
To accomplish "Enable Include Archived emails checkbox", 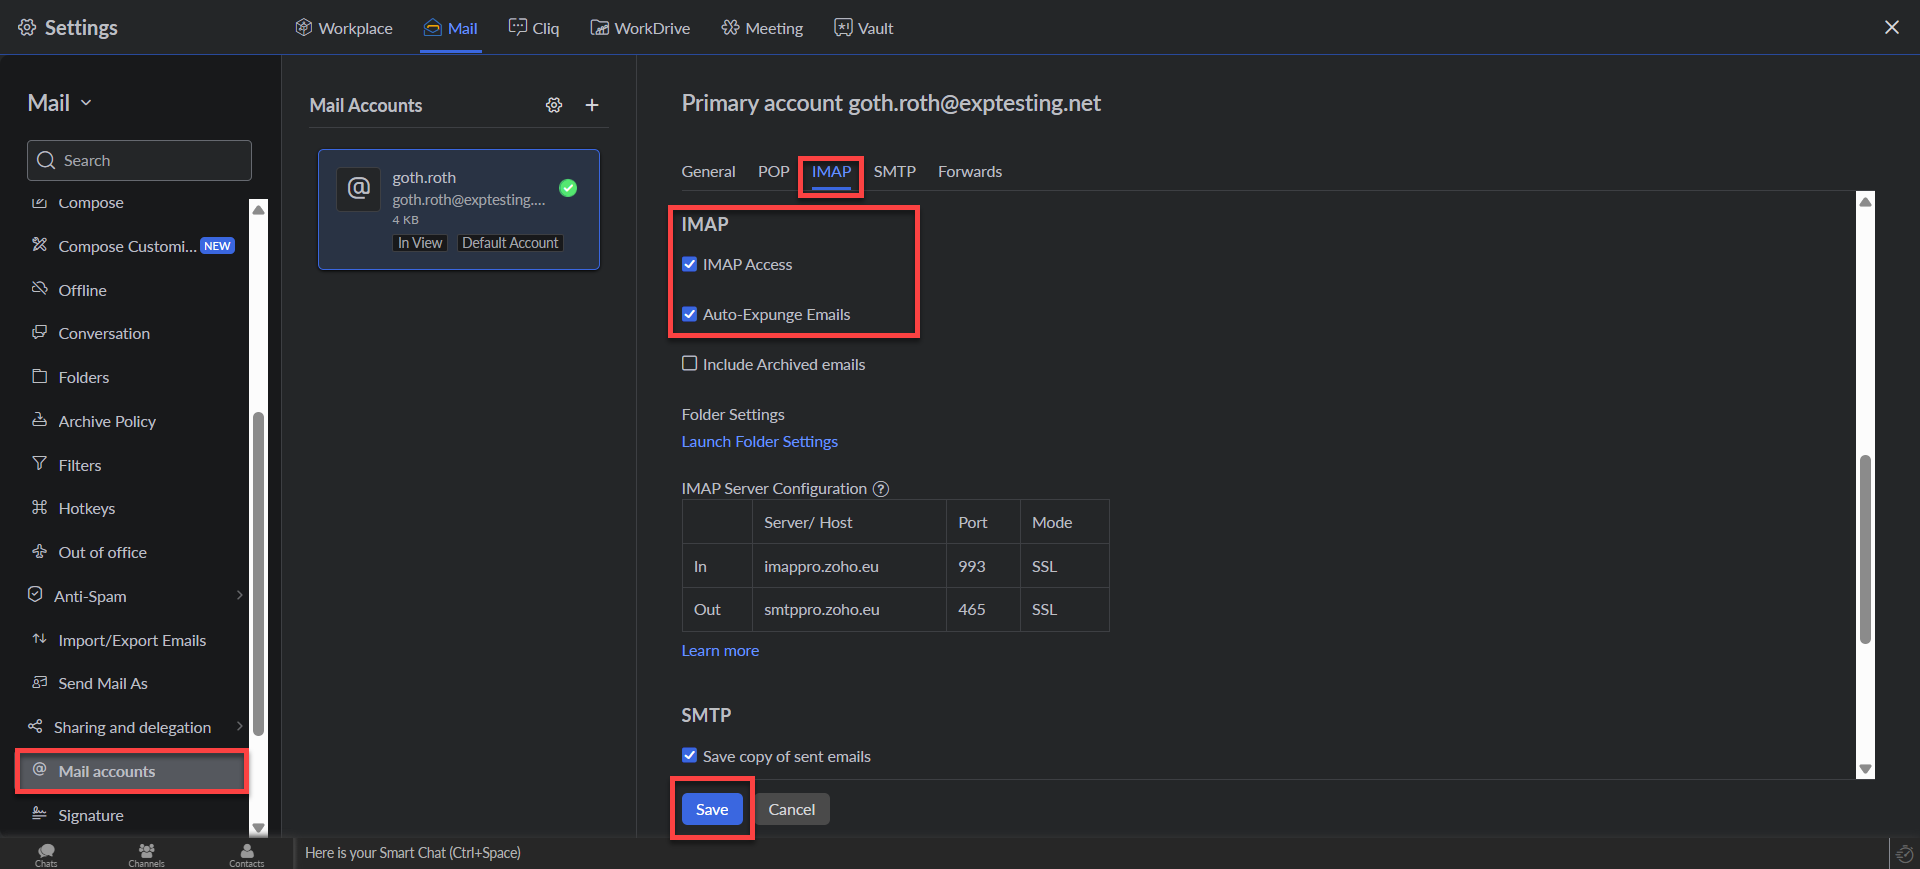I will [690, 364].
